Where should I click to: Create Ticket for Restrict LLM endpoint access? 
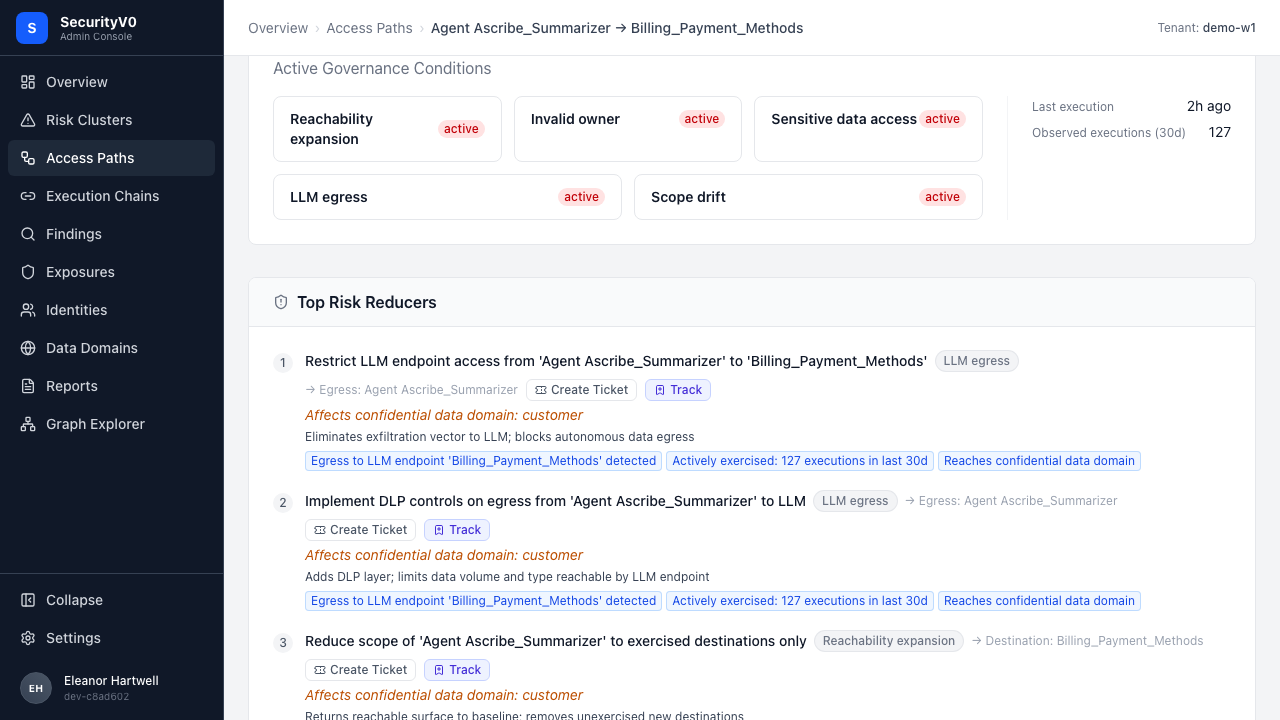pyautogui.click(x=581, y=390)
